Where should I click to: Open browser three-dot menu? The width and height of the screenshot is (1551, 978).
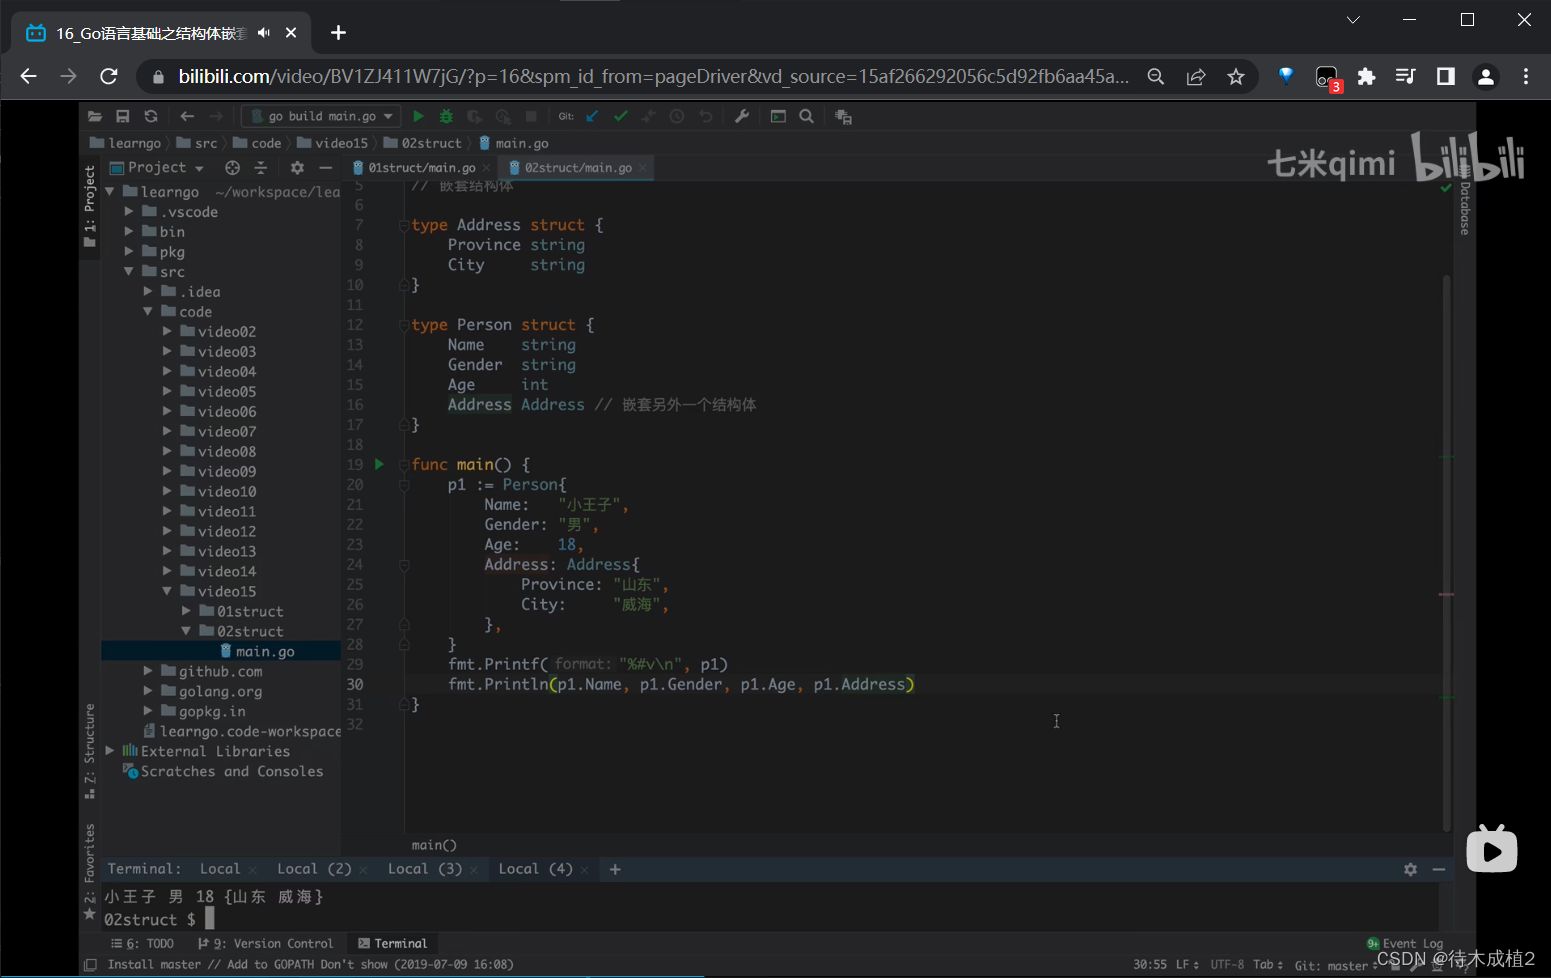click(1525, 76)
